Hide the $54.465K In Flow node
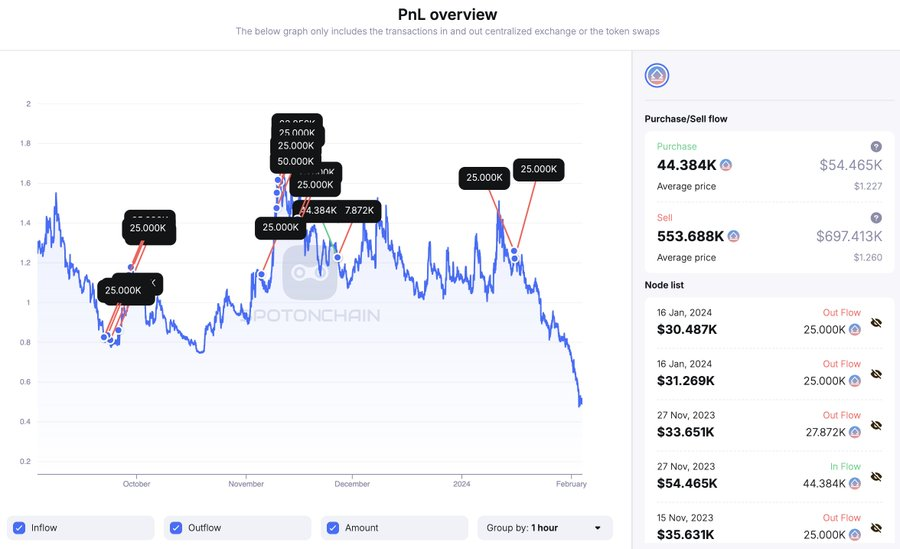 point(876,477)
